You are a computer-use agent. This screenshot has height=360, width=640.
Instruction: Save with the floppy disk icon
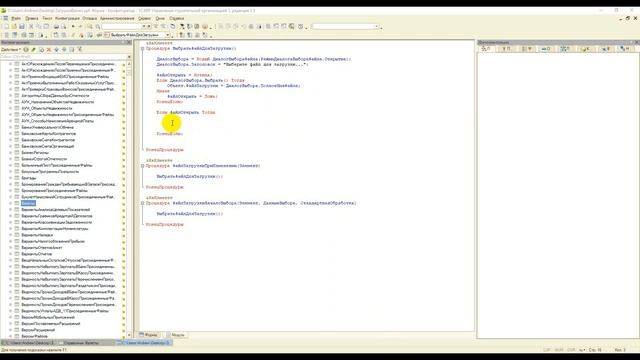(x=22, y=27)
